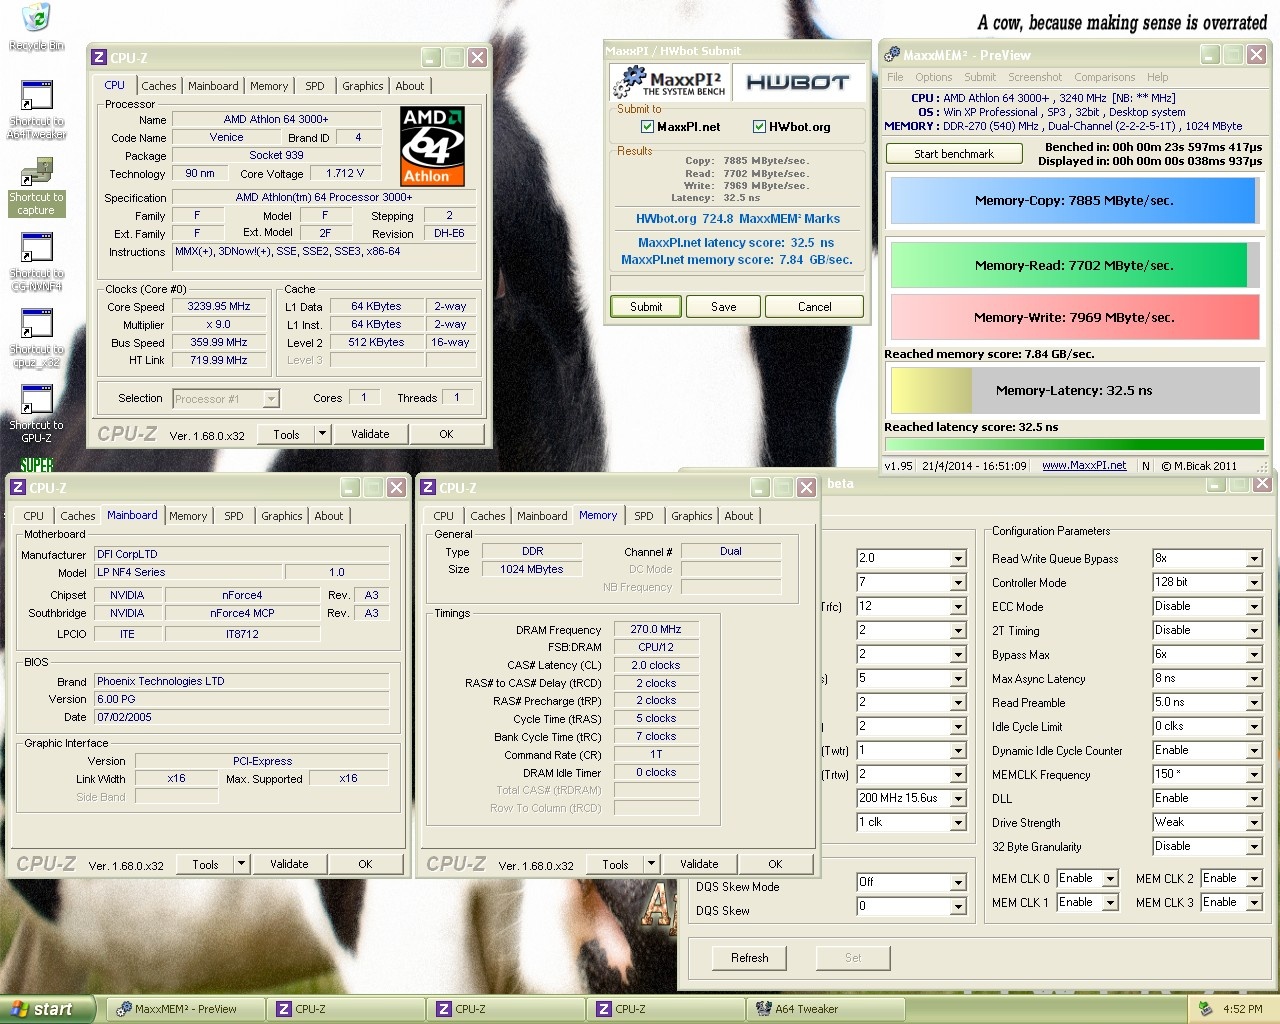Click Validate in the top CPU-Z window
This screenshot has height=1024, width=1280.
[370, 434]
